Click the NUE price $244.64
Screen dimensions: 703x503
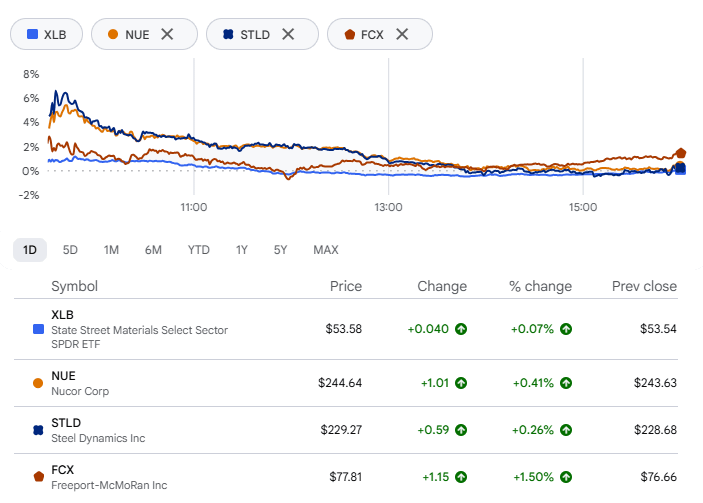[340, 383]
